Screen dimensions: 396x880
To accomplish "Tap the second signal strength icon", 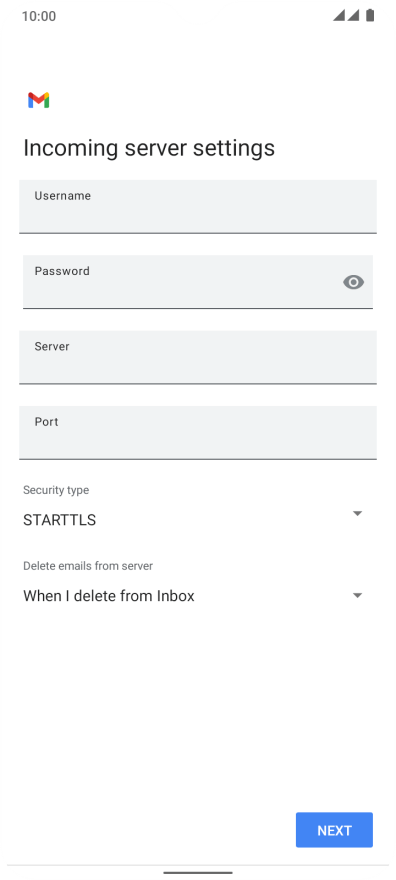I will pyautogui.click(x=353, y=16).
